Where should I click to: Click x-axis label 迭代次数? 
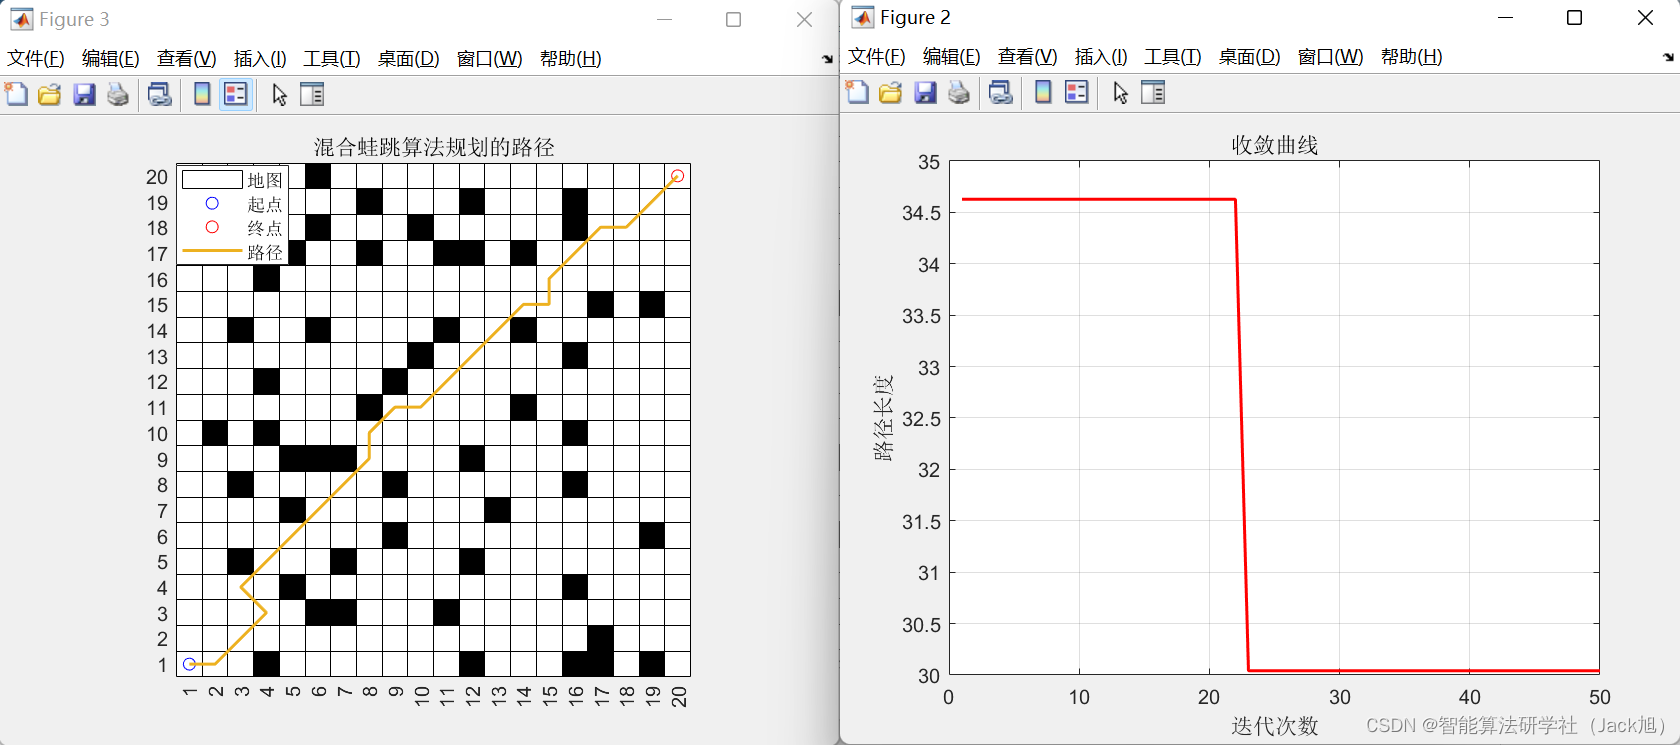(1274, 726)
